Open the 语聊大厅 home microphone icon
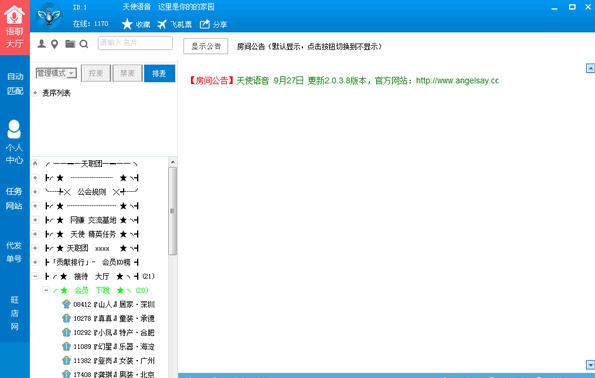This screenshot has height=378, width=595. 14,14
